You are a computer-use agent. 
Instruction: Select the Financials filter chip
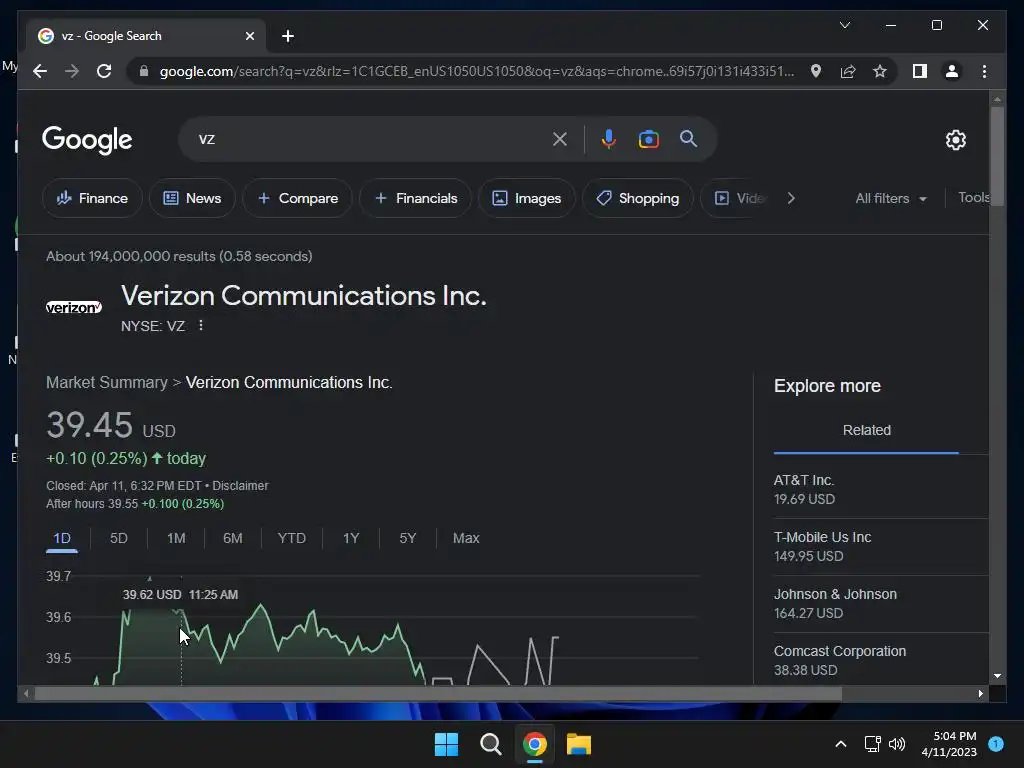(x=415, y=198)
